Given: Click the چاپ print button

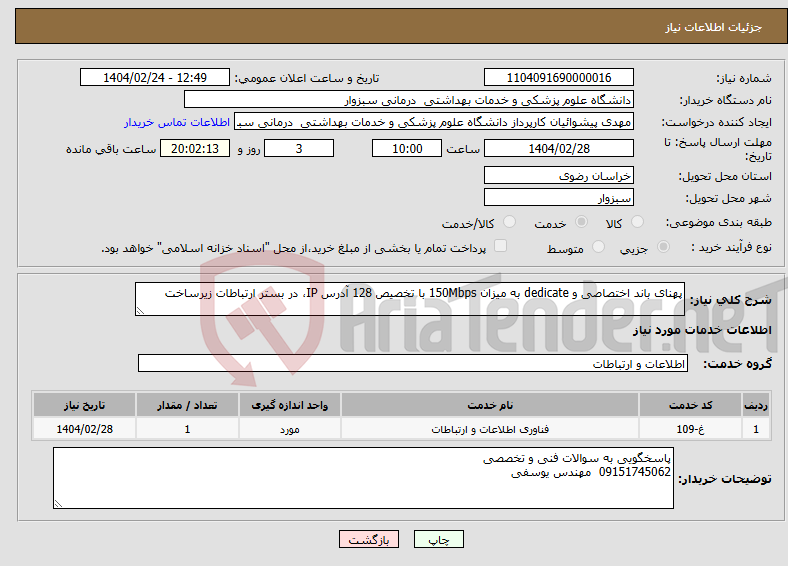Looking at the screenshot, I should pyautogui.click(x=439, y=539).
